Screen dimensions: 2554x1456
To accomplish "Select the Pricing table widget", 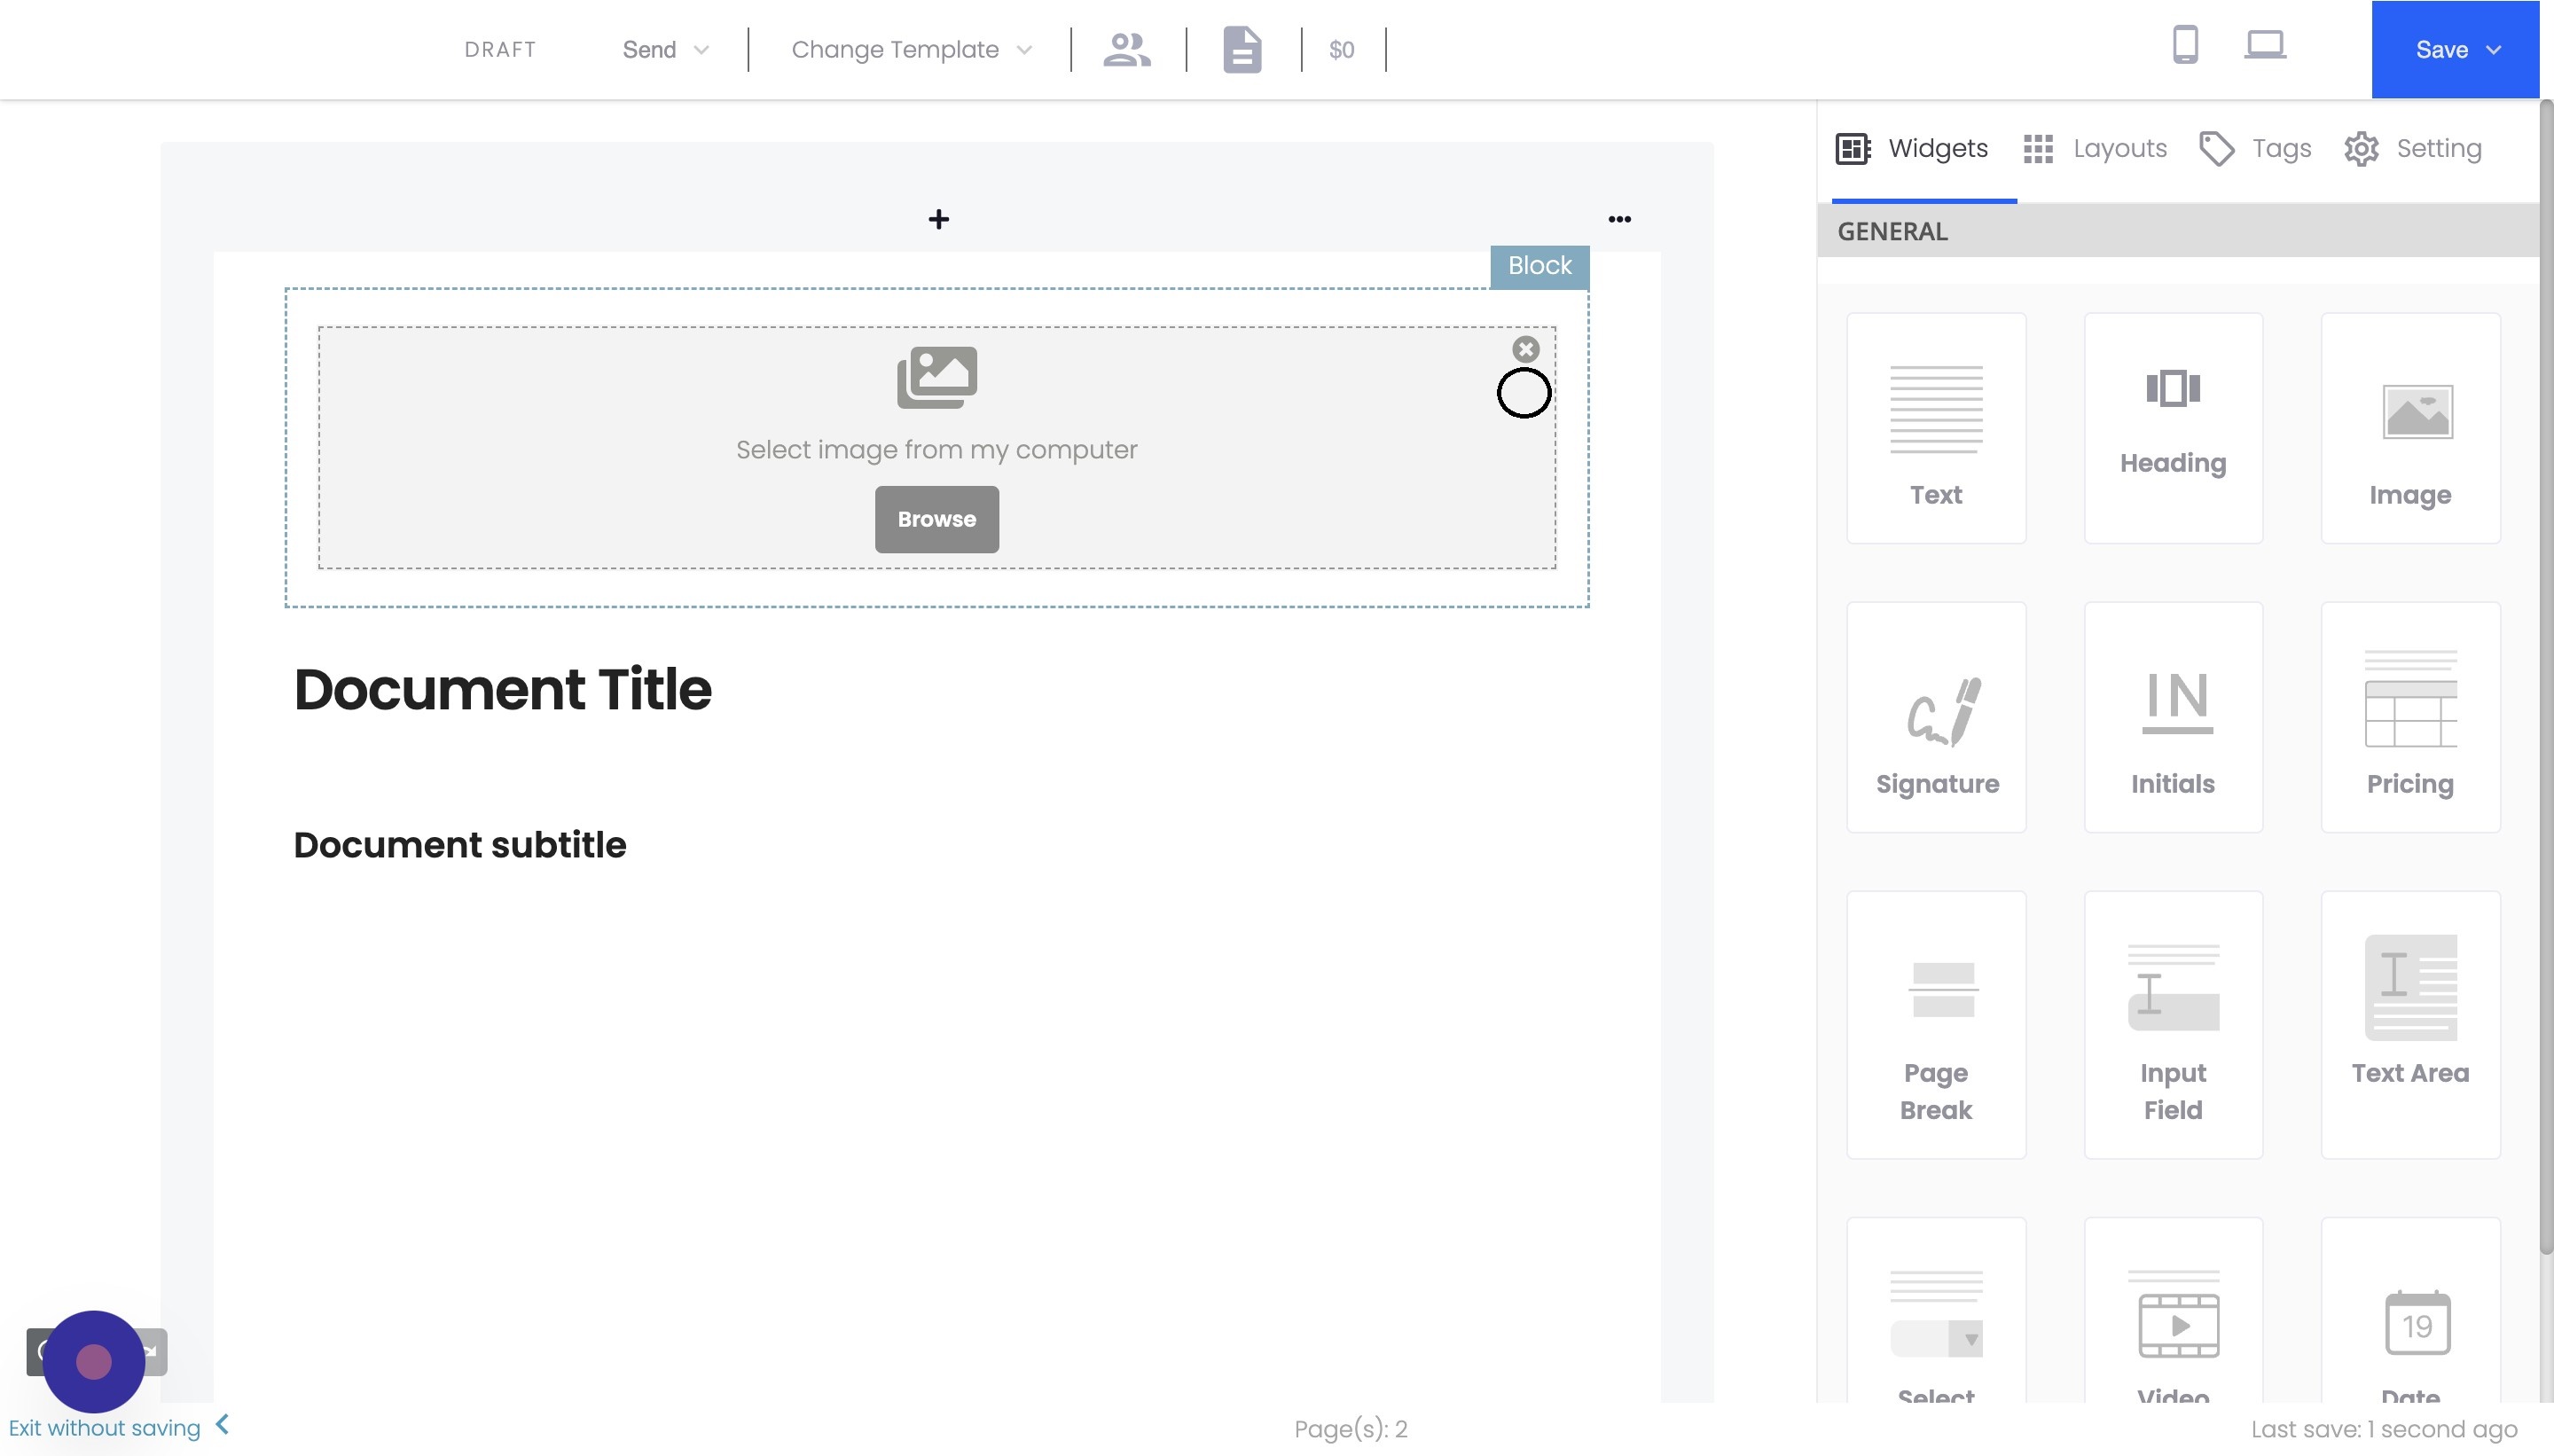I will (2409, 717).
